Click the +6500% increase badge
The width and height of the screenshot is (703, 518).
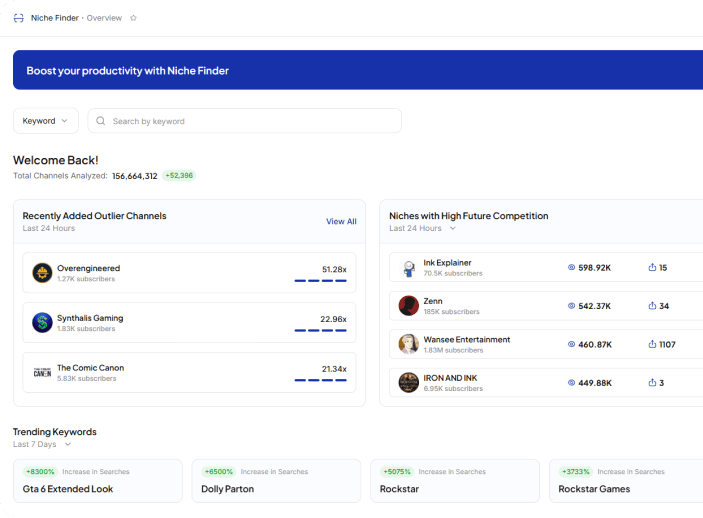click(219, 472)
